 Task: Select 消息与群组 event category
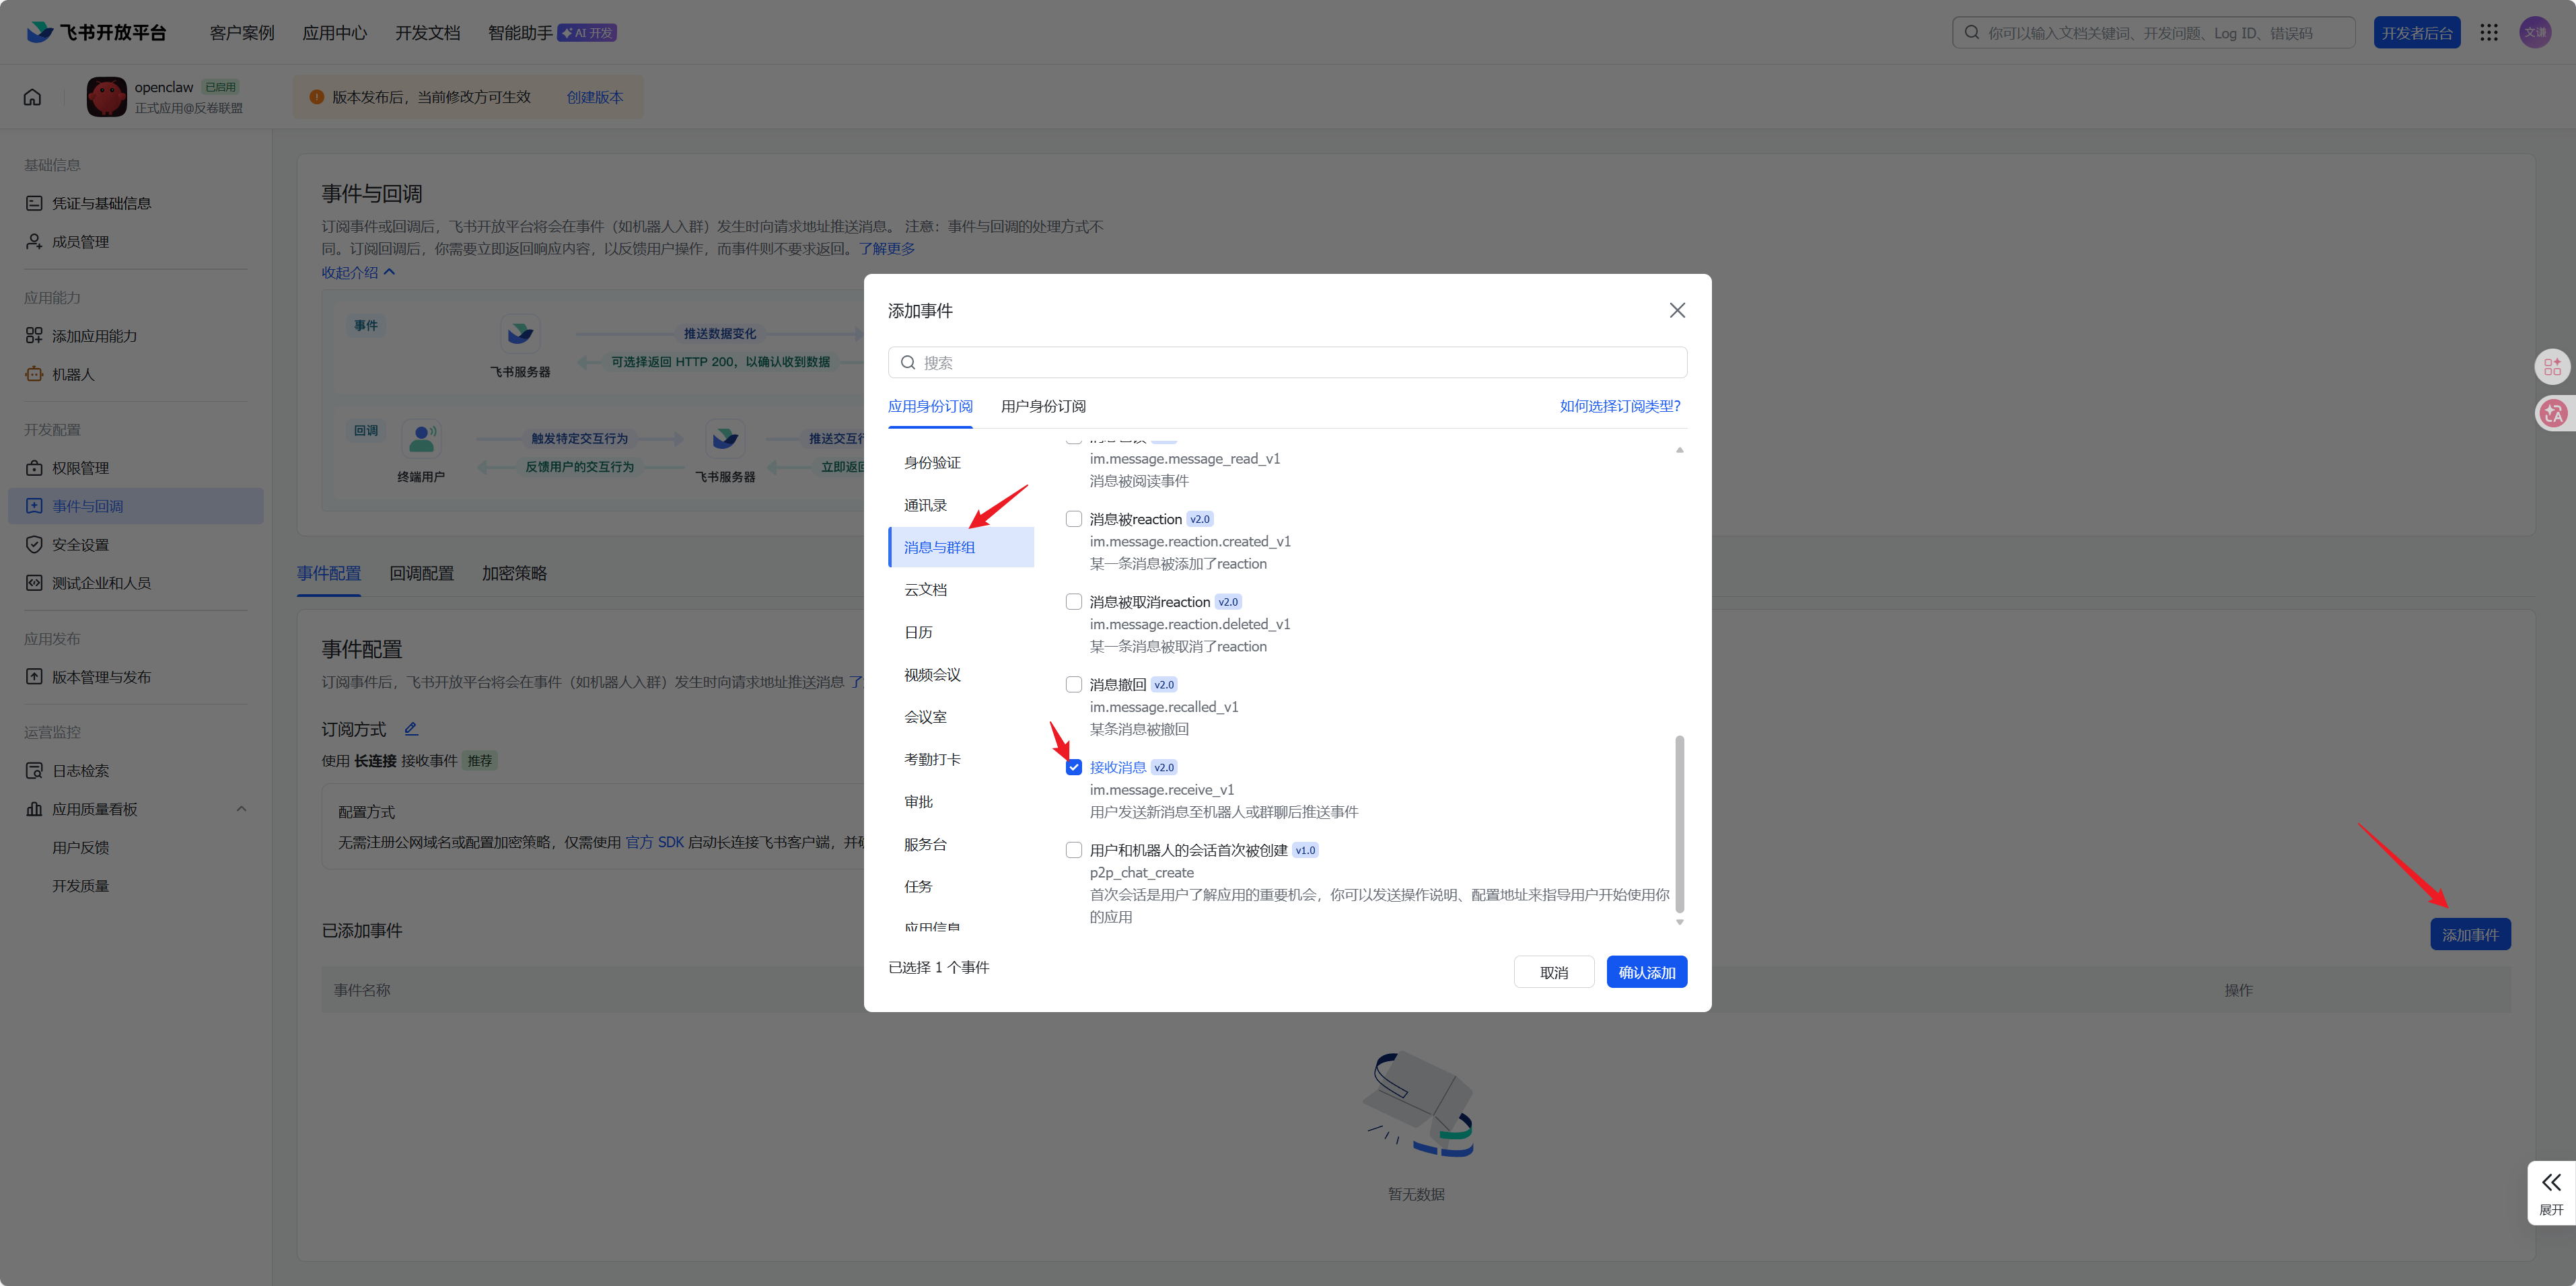(x=961, y=547)
